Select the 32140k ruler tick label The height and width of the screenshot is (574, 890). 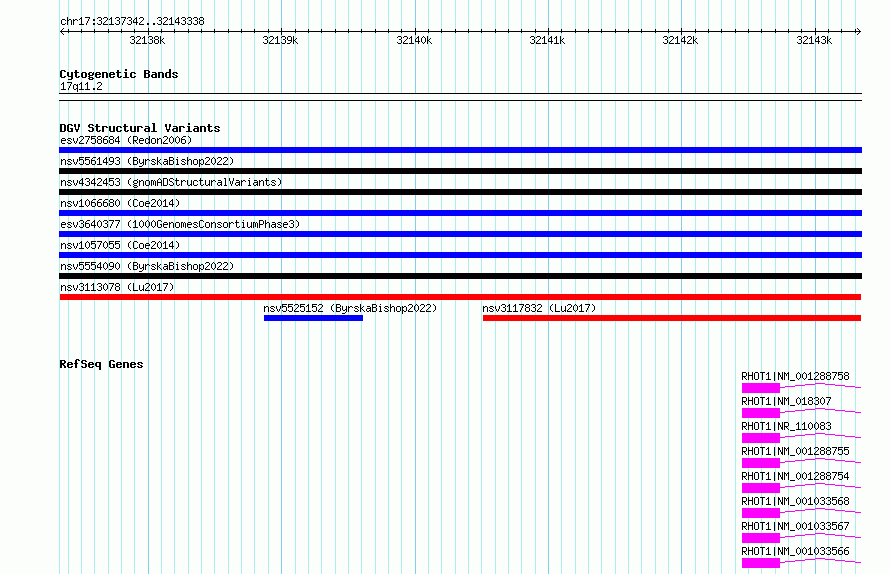pyautogui.click(x=414, y=40)
